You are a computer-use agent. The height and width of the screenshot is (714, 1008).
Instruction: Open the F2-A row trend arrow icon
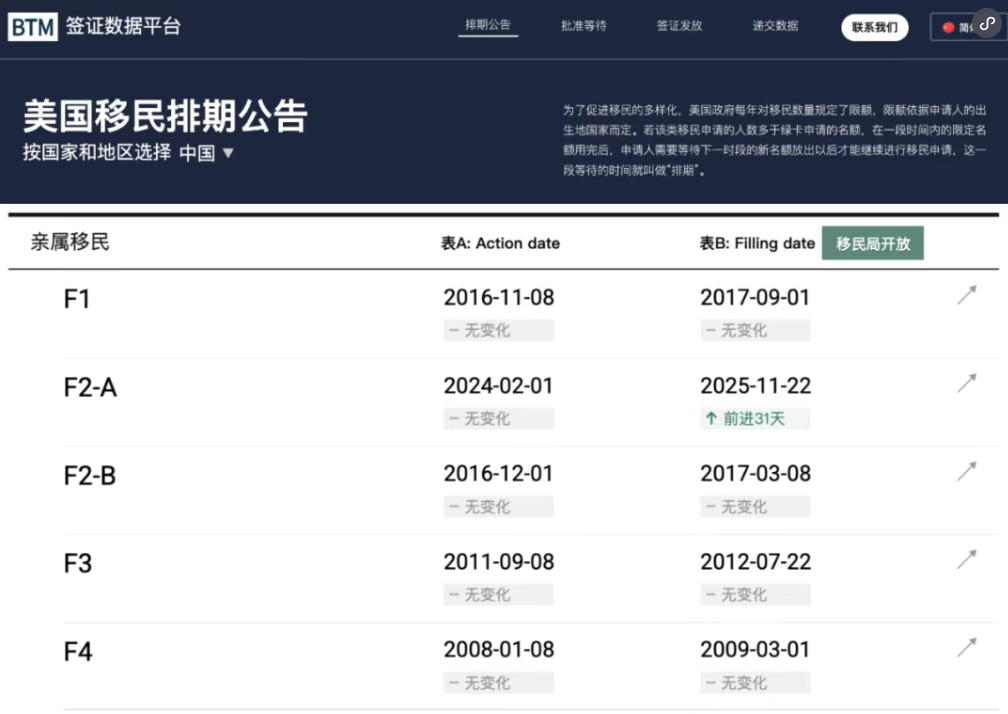(966, 384)
